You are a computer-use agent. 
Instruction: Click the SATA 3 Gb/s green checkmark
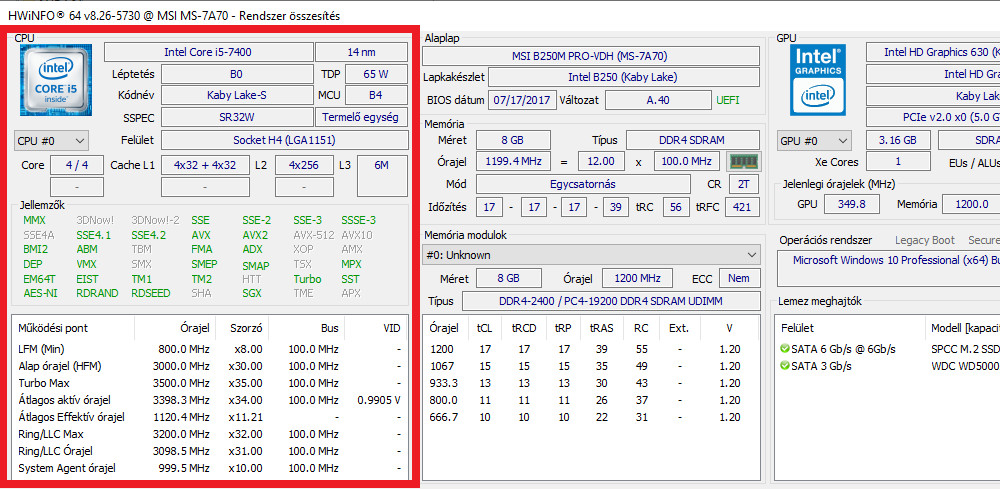pos(785,366)
